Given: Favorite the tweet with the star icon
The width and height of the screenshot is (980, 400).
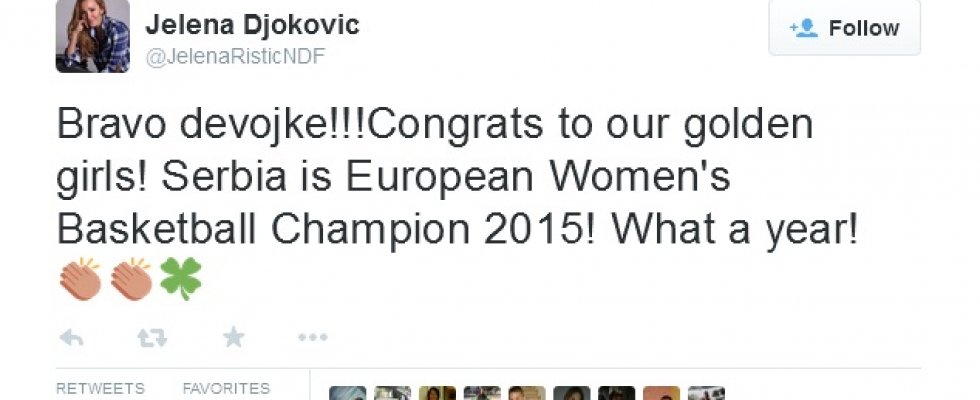Looking at the screenshot, I should coord(233,338).
